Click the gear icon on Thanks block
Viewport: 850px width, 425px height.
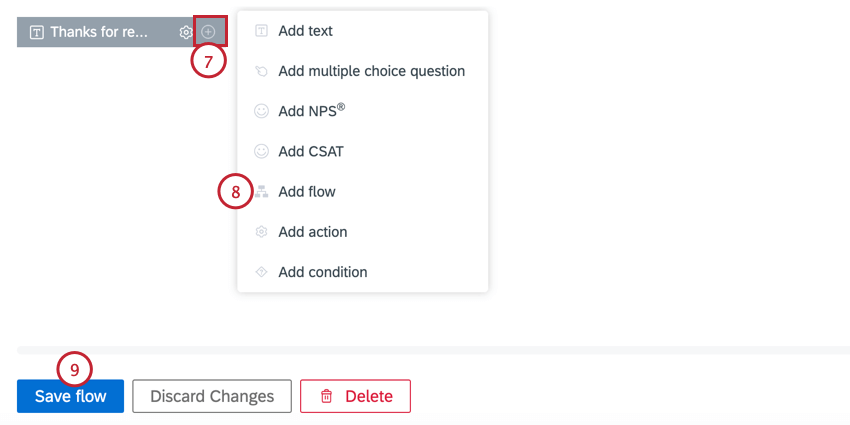tap(186, 32)
